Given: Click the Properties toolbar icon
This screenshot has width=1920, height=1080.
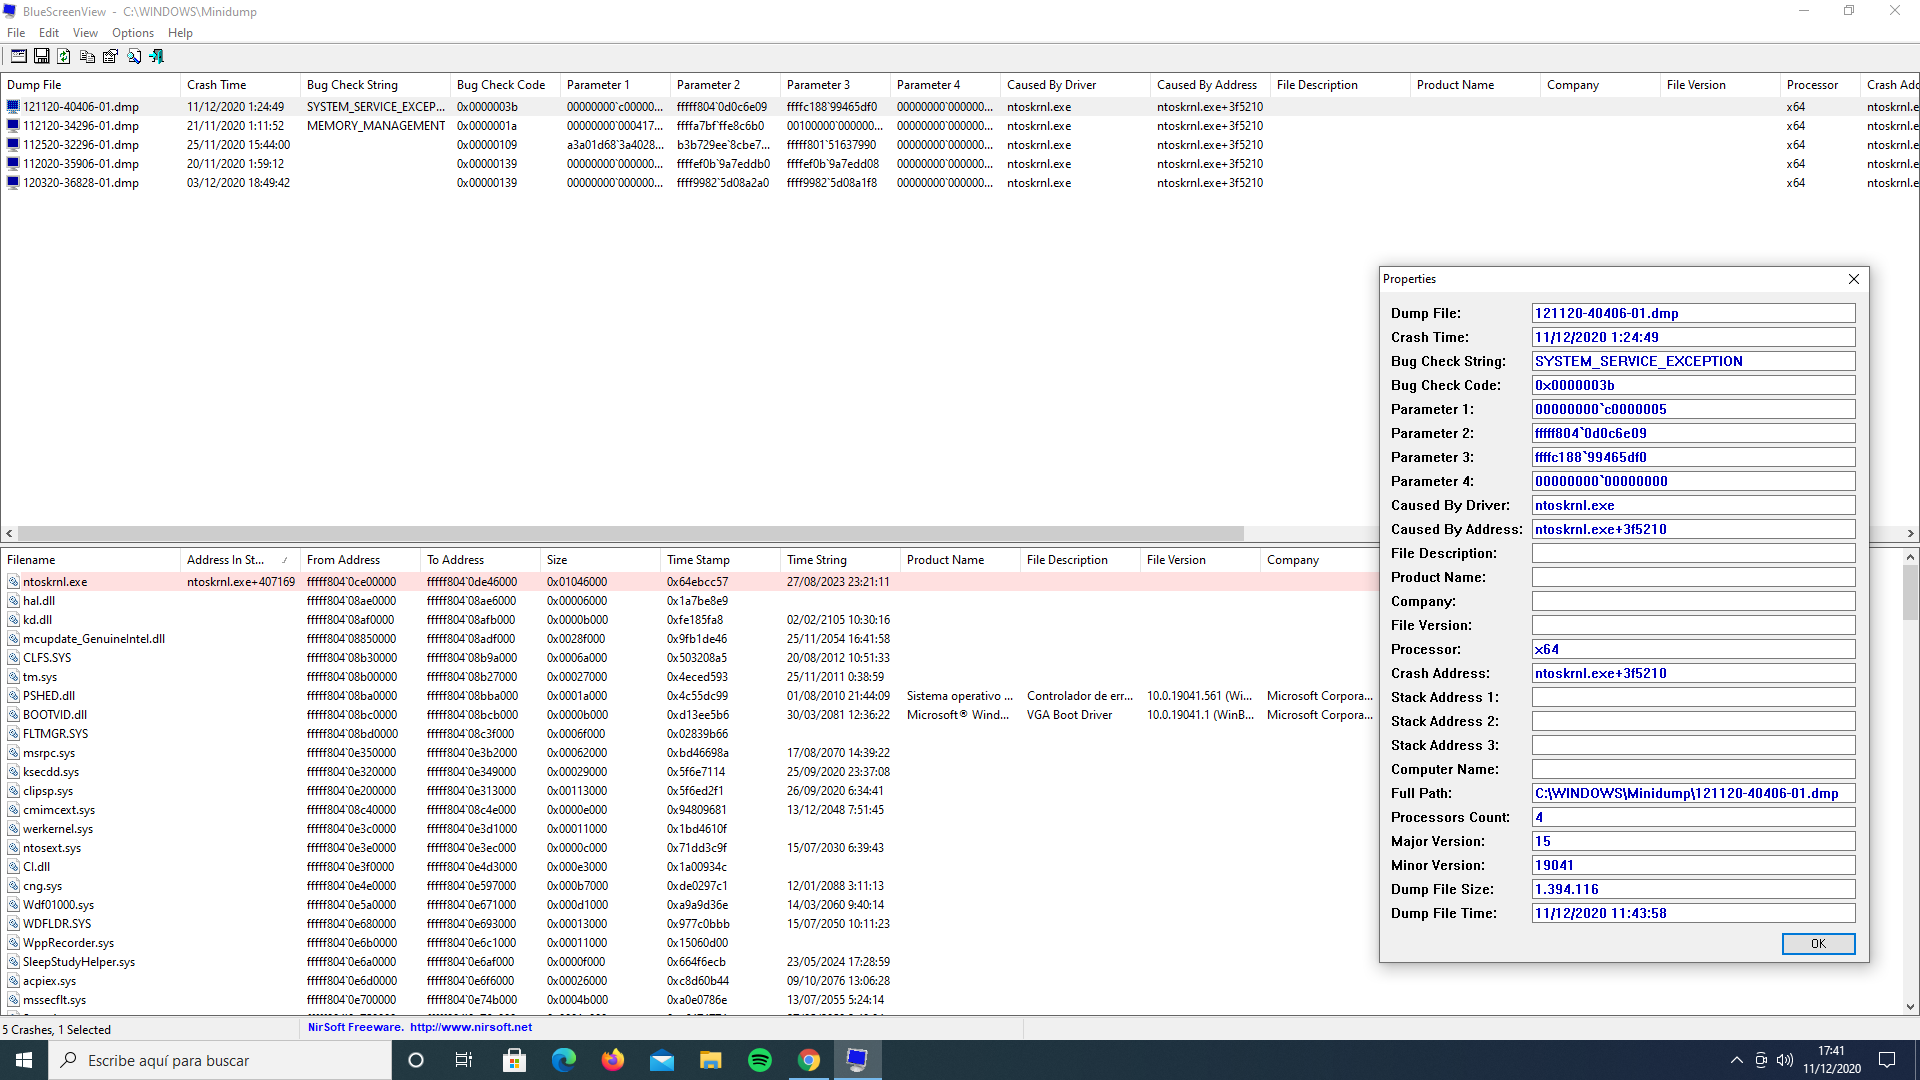Looking at the screenshot, I should (x=110, y=57).
